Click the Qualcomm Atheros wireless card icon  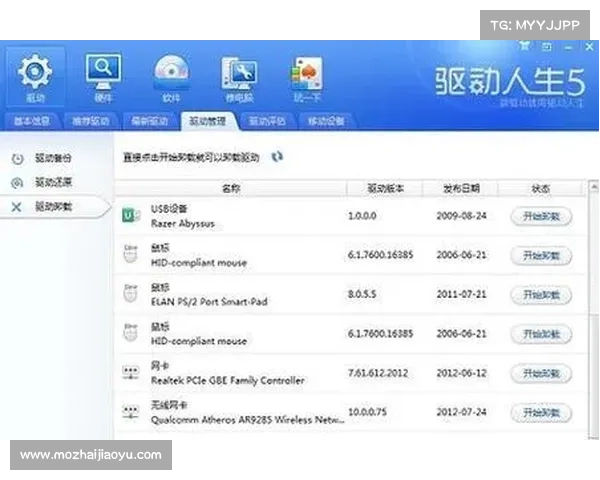[129, 412]
